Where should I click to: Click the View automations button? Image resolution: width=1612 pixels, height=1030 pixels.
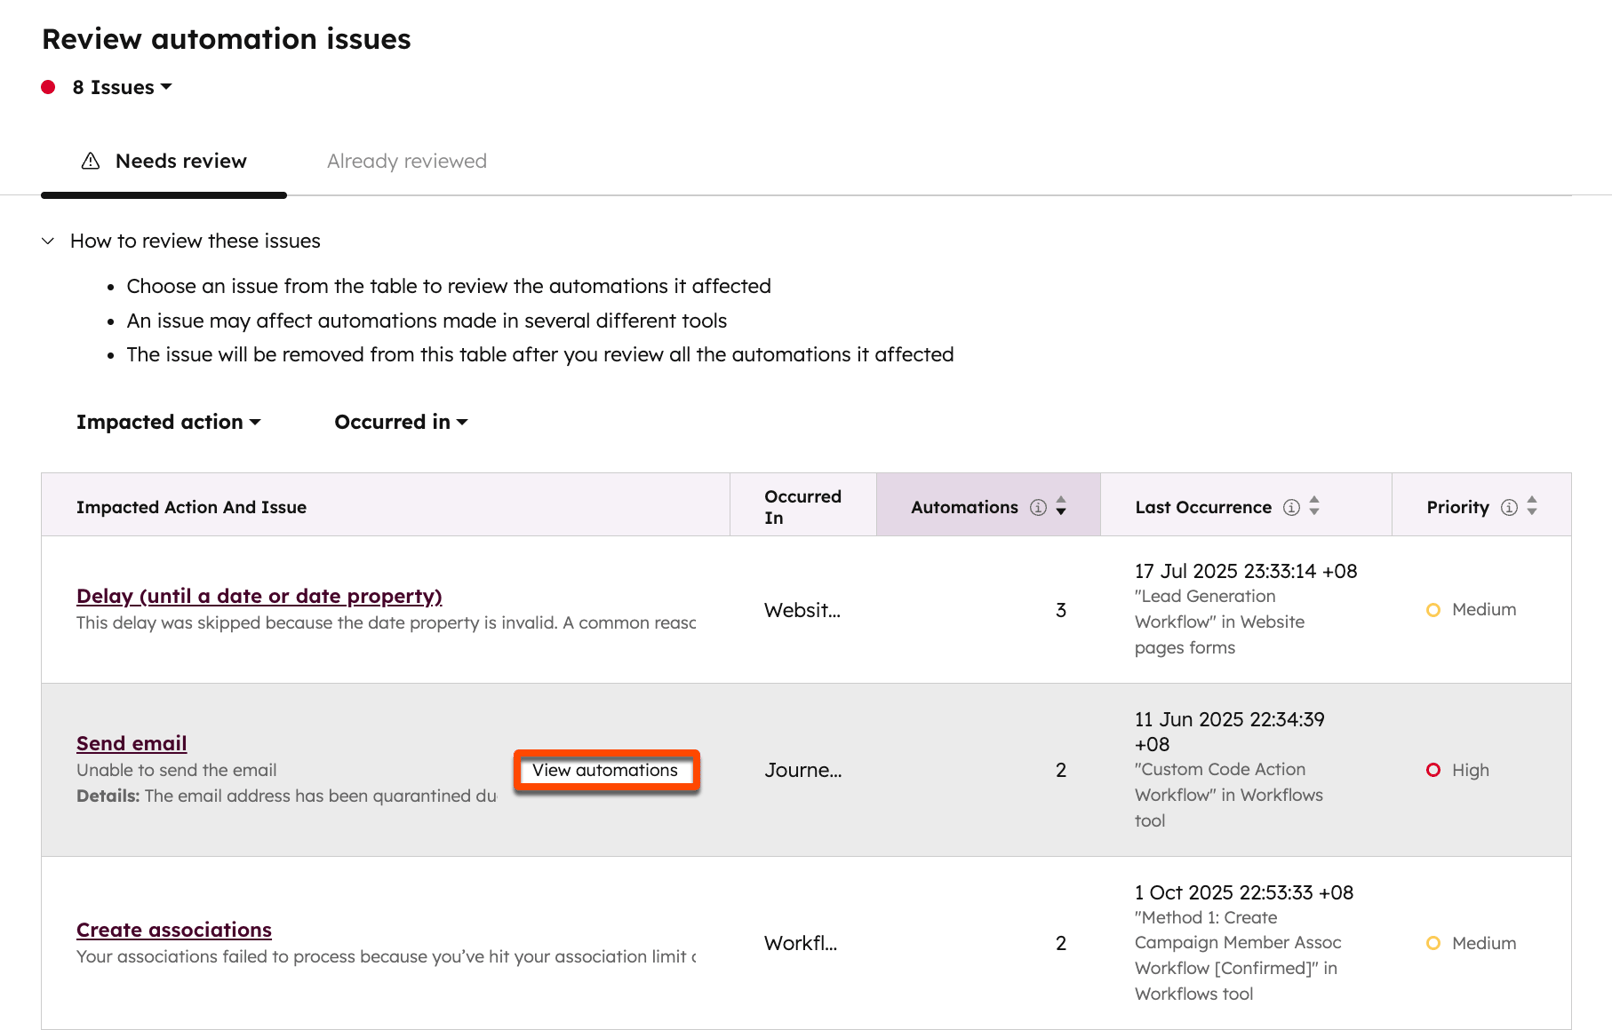(606, 770)
